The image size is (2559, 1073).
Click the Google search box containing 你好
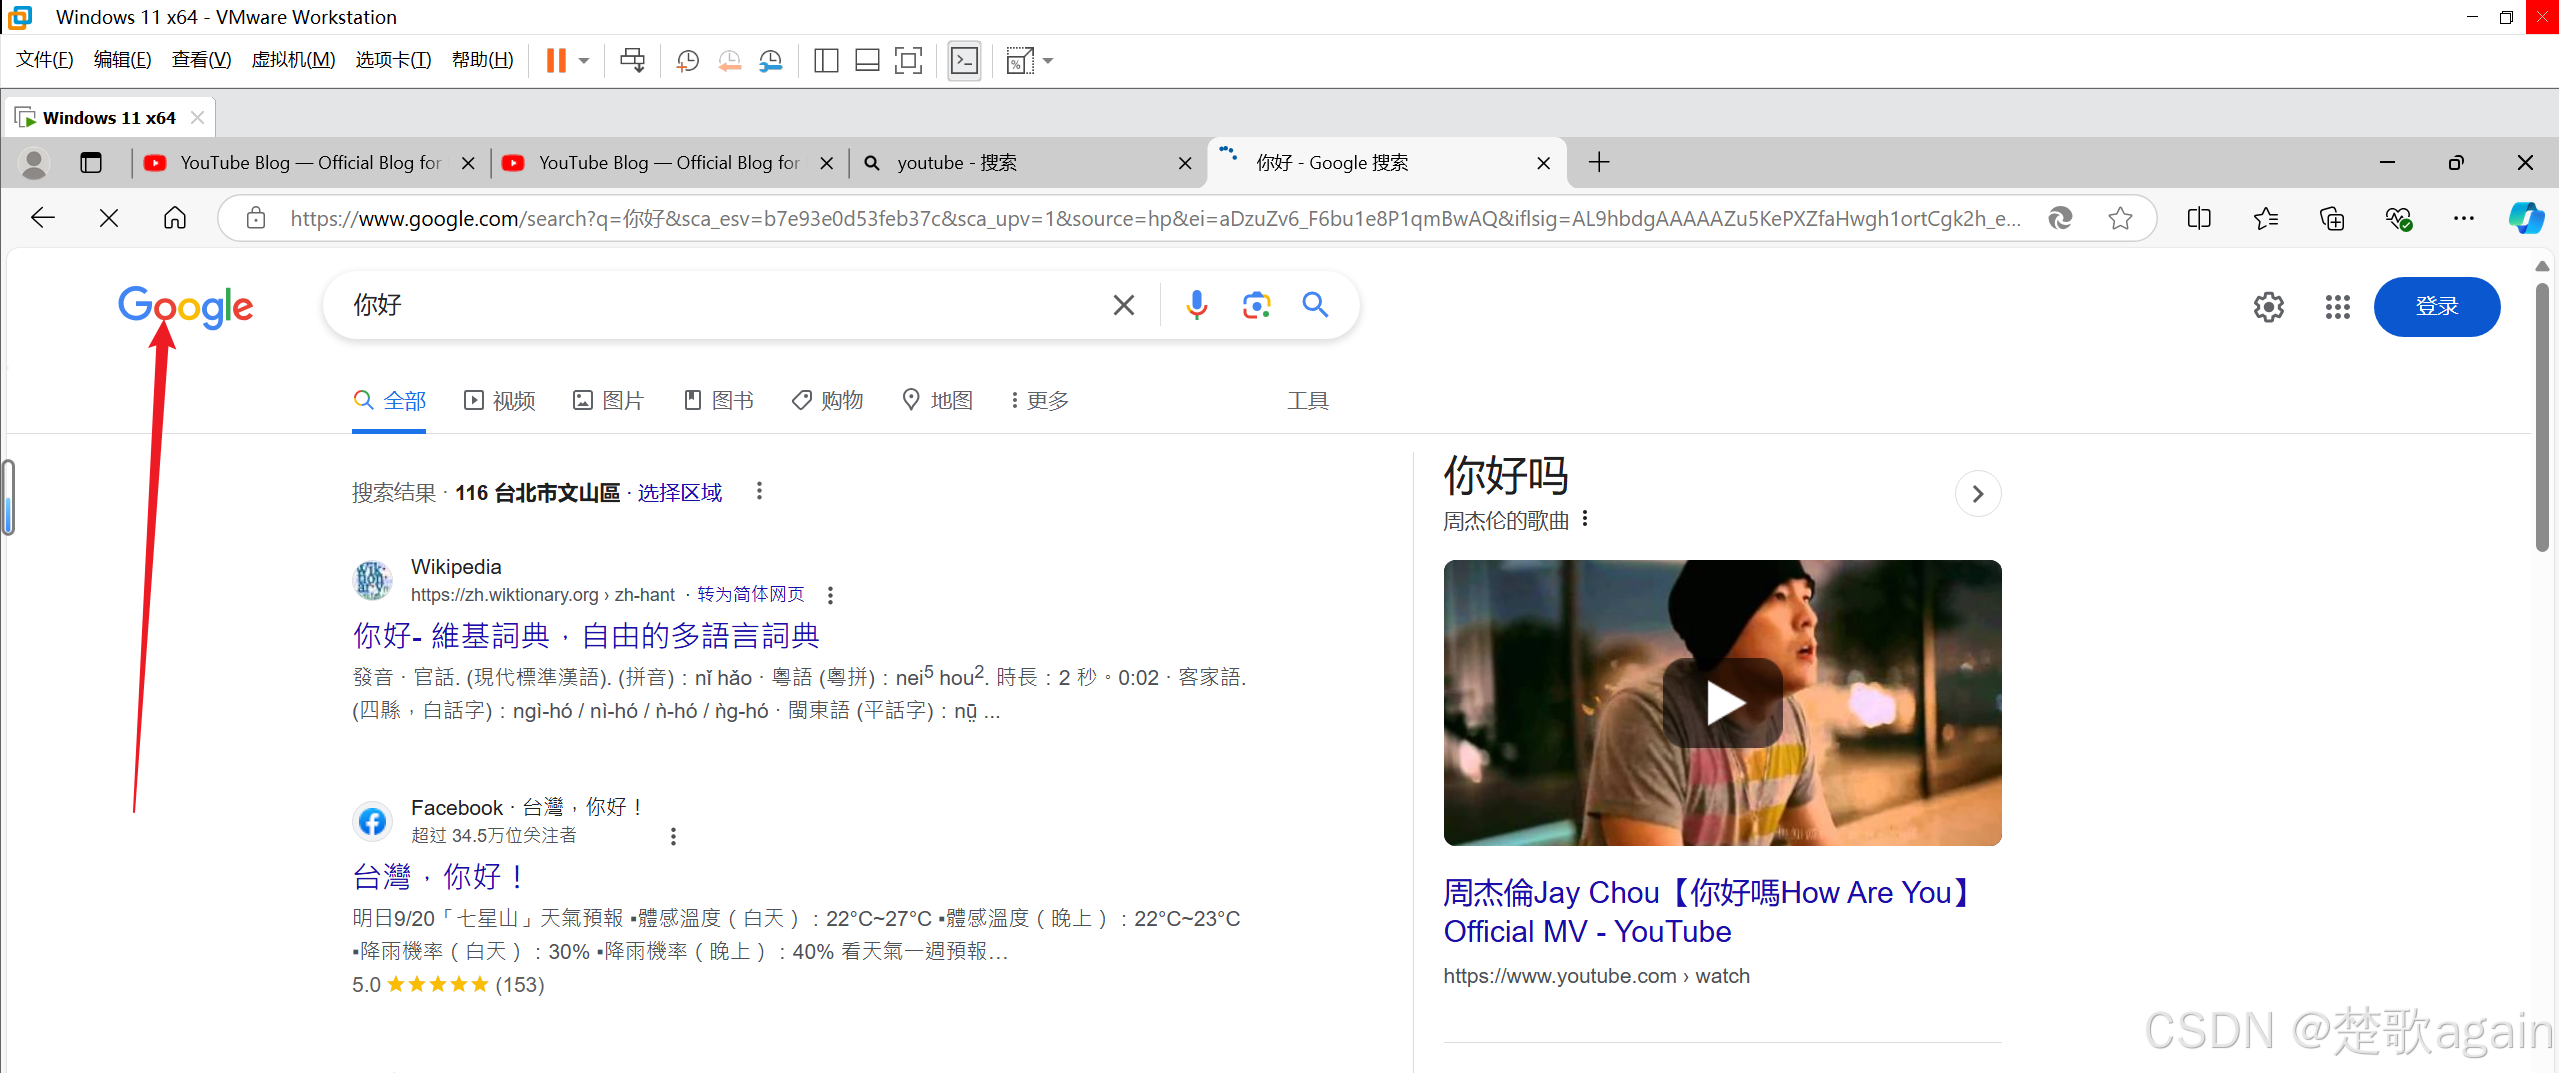point(720,305)
